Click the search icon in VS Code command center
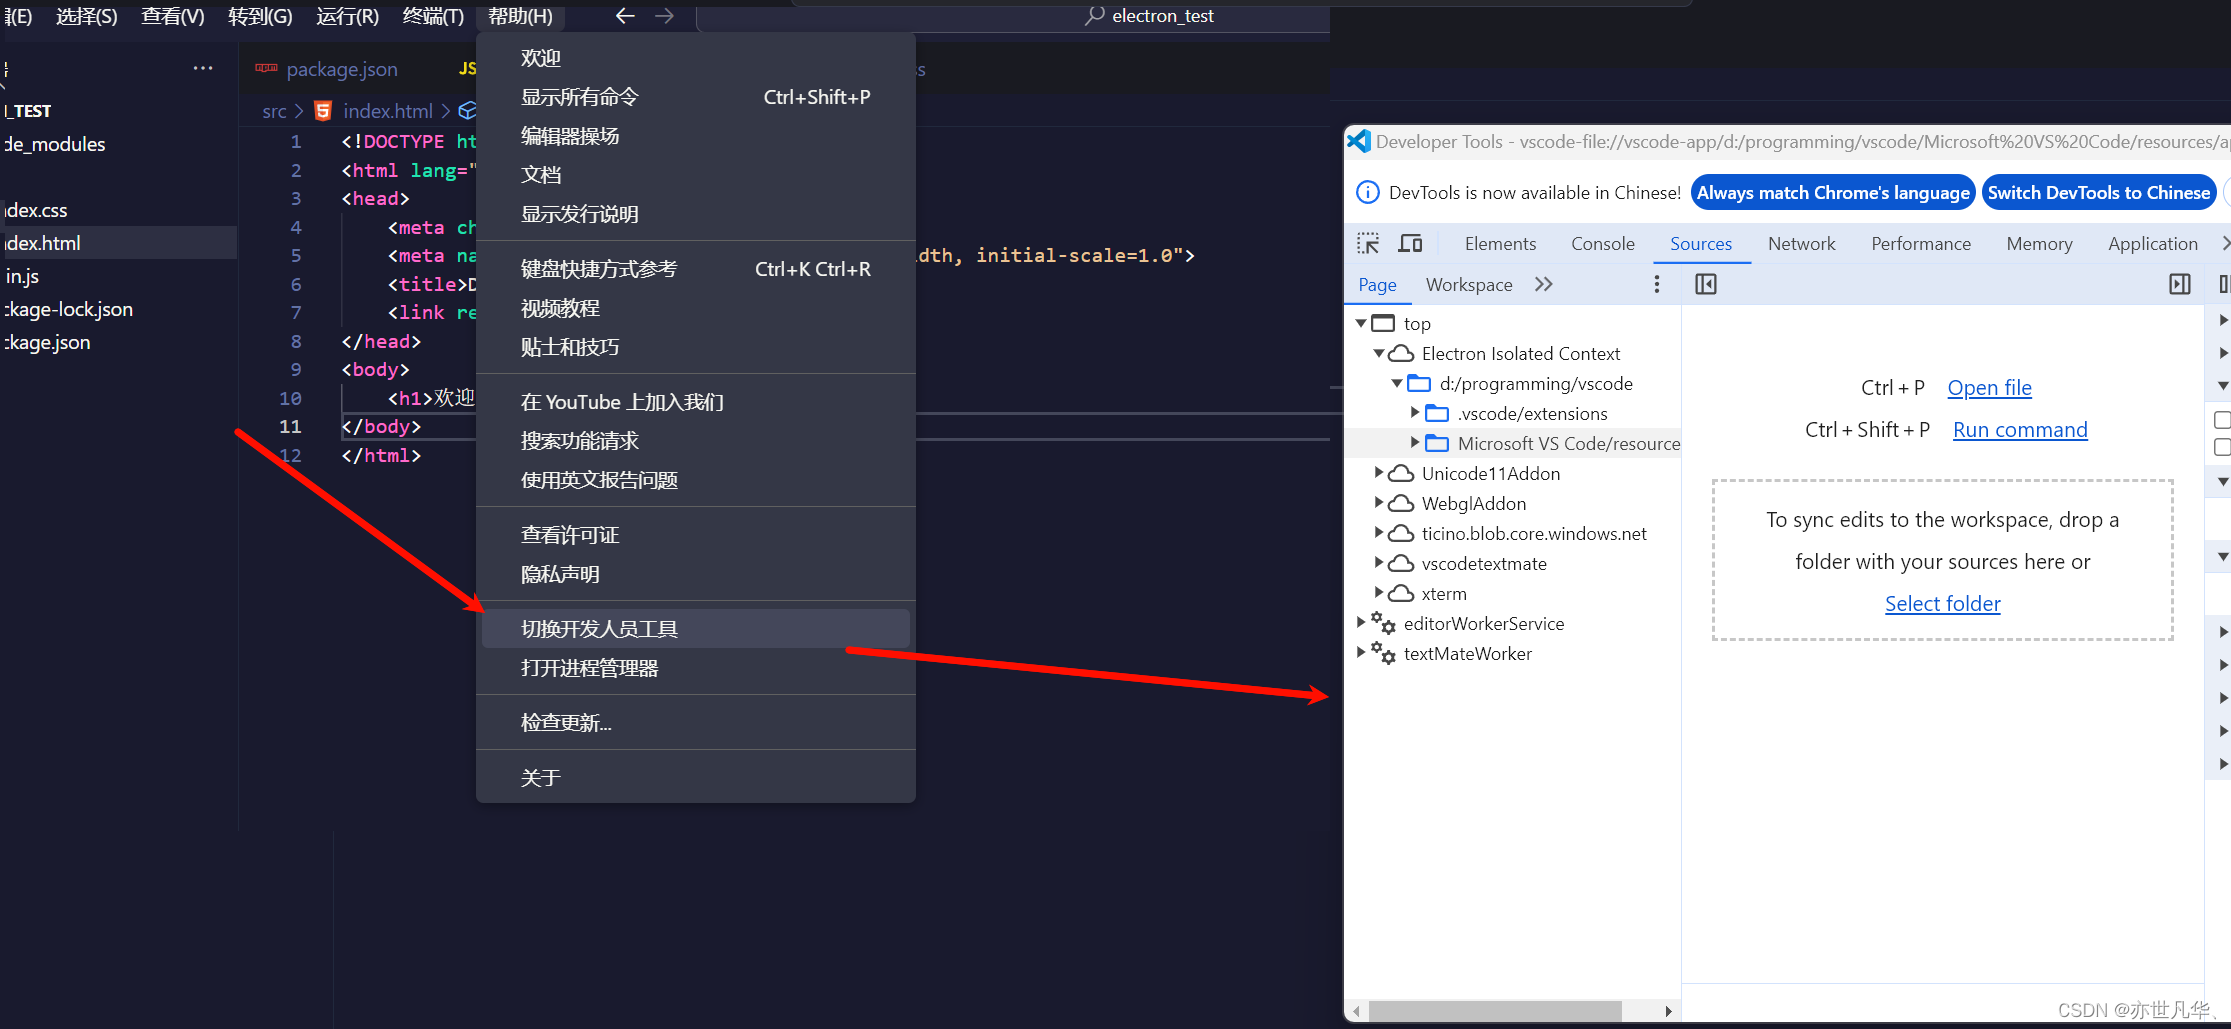 1095,15
